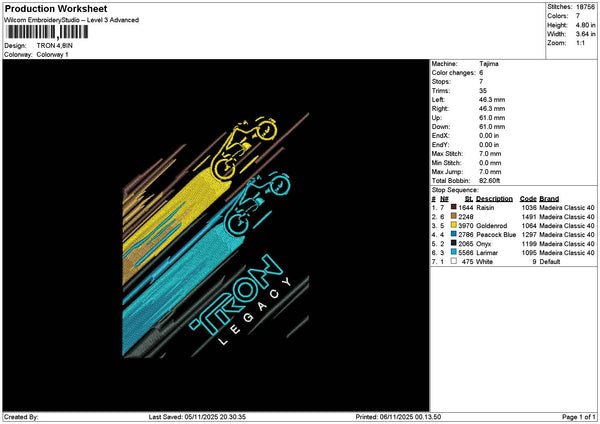Click the Min Stitch value 0.0 mm
This screenshot has width=600, height=424.
click(x=490, y=163)
